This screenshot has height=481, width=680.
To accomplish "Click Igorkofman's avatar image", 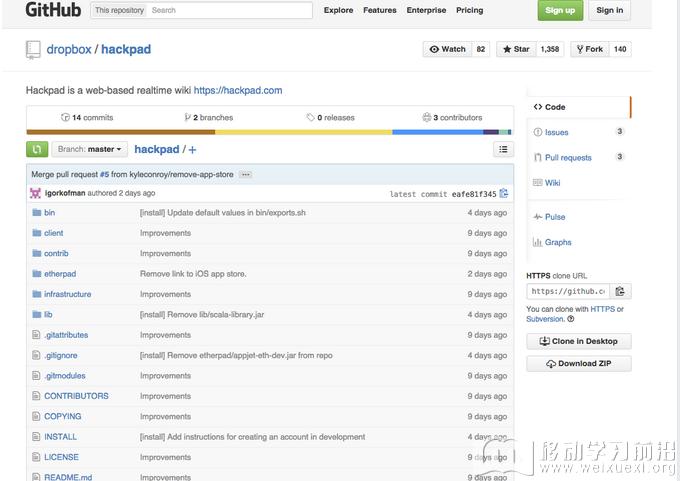I will coord(35,193).
